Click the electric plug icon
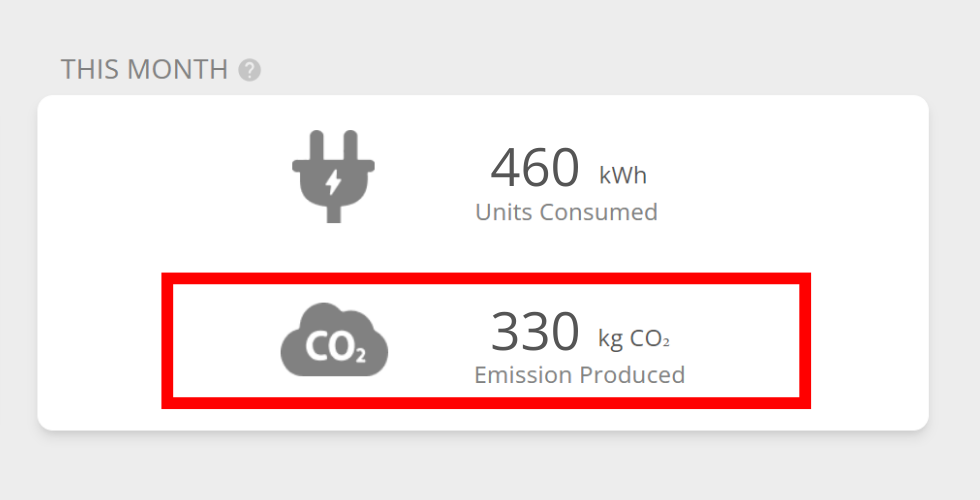 click(x=334, y=177)
